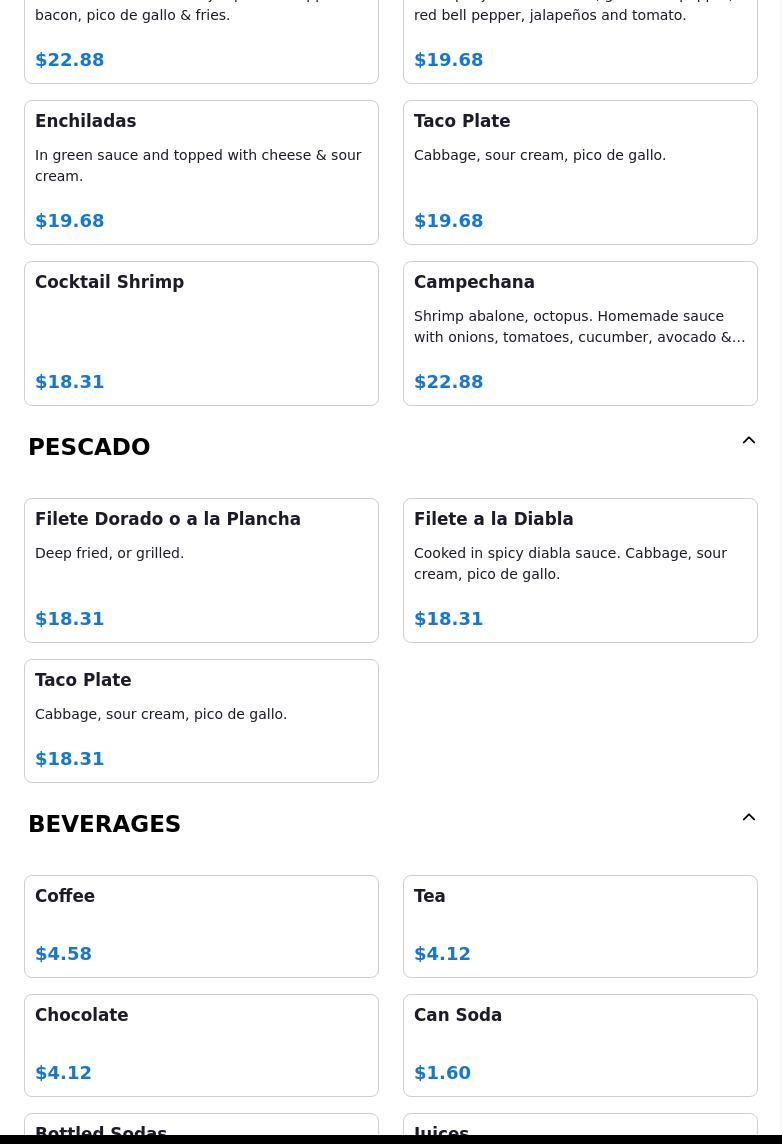782x1144 pixels.
Task: Pick the Can Soda for $1.60
Action: tap(580, 1045)
